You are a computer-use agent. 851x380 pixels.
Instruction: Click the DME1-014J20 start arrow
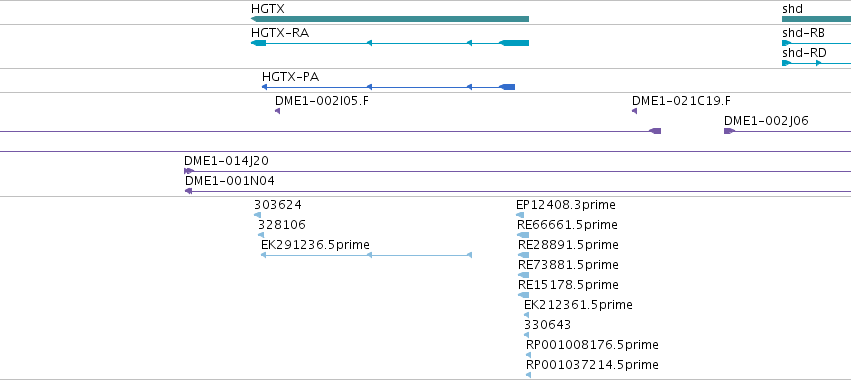tap(189, 171)
